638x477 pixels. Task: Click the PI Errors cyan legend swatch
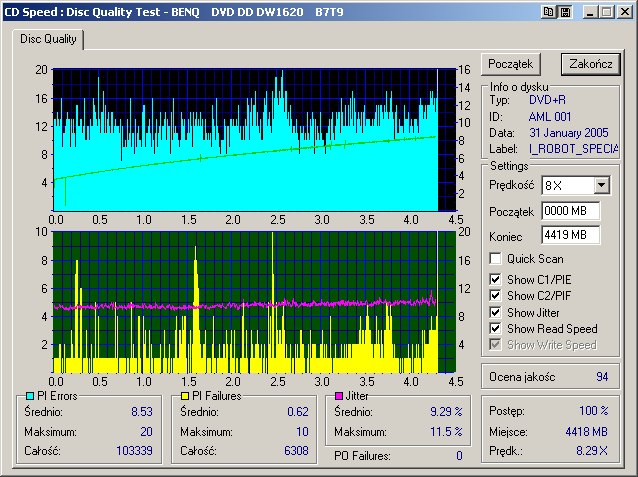[x=30, y=396]
